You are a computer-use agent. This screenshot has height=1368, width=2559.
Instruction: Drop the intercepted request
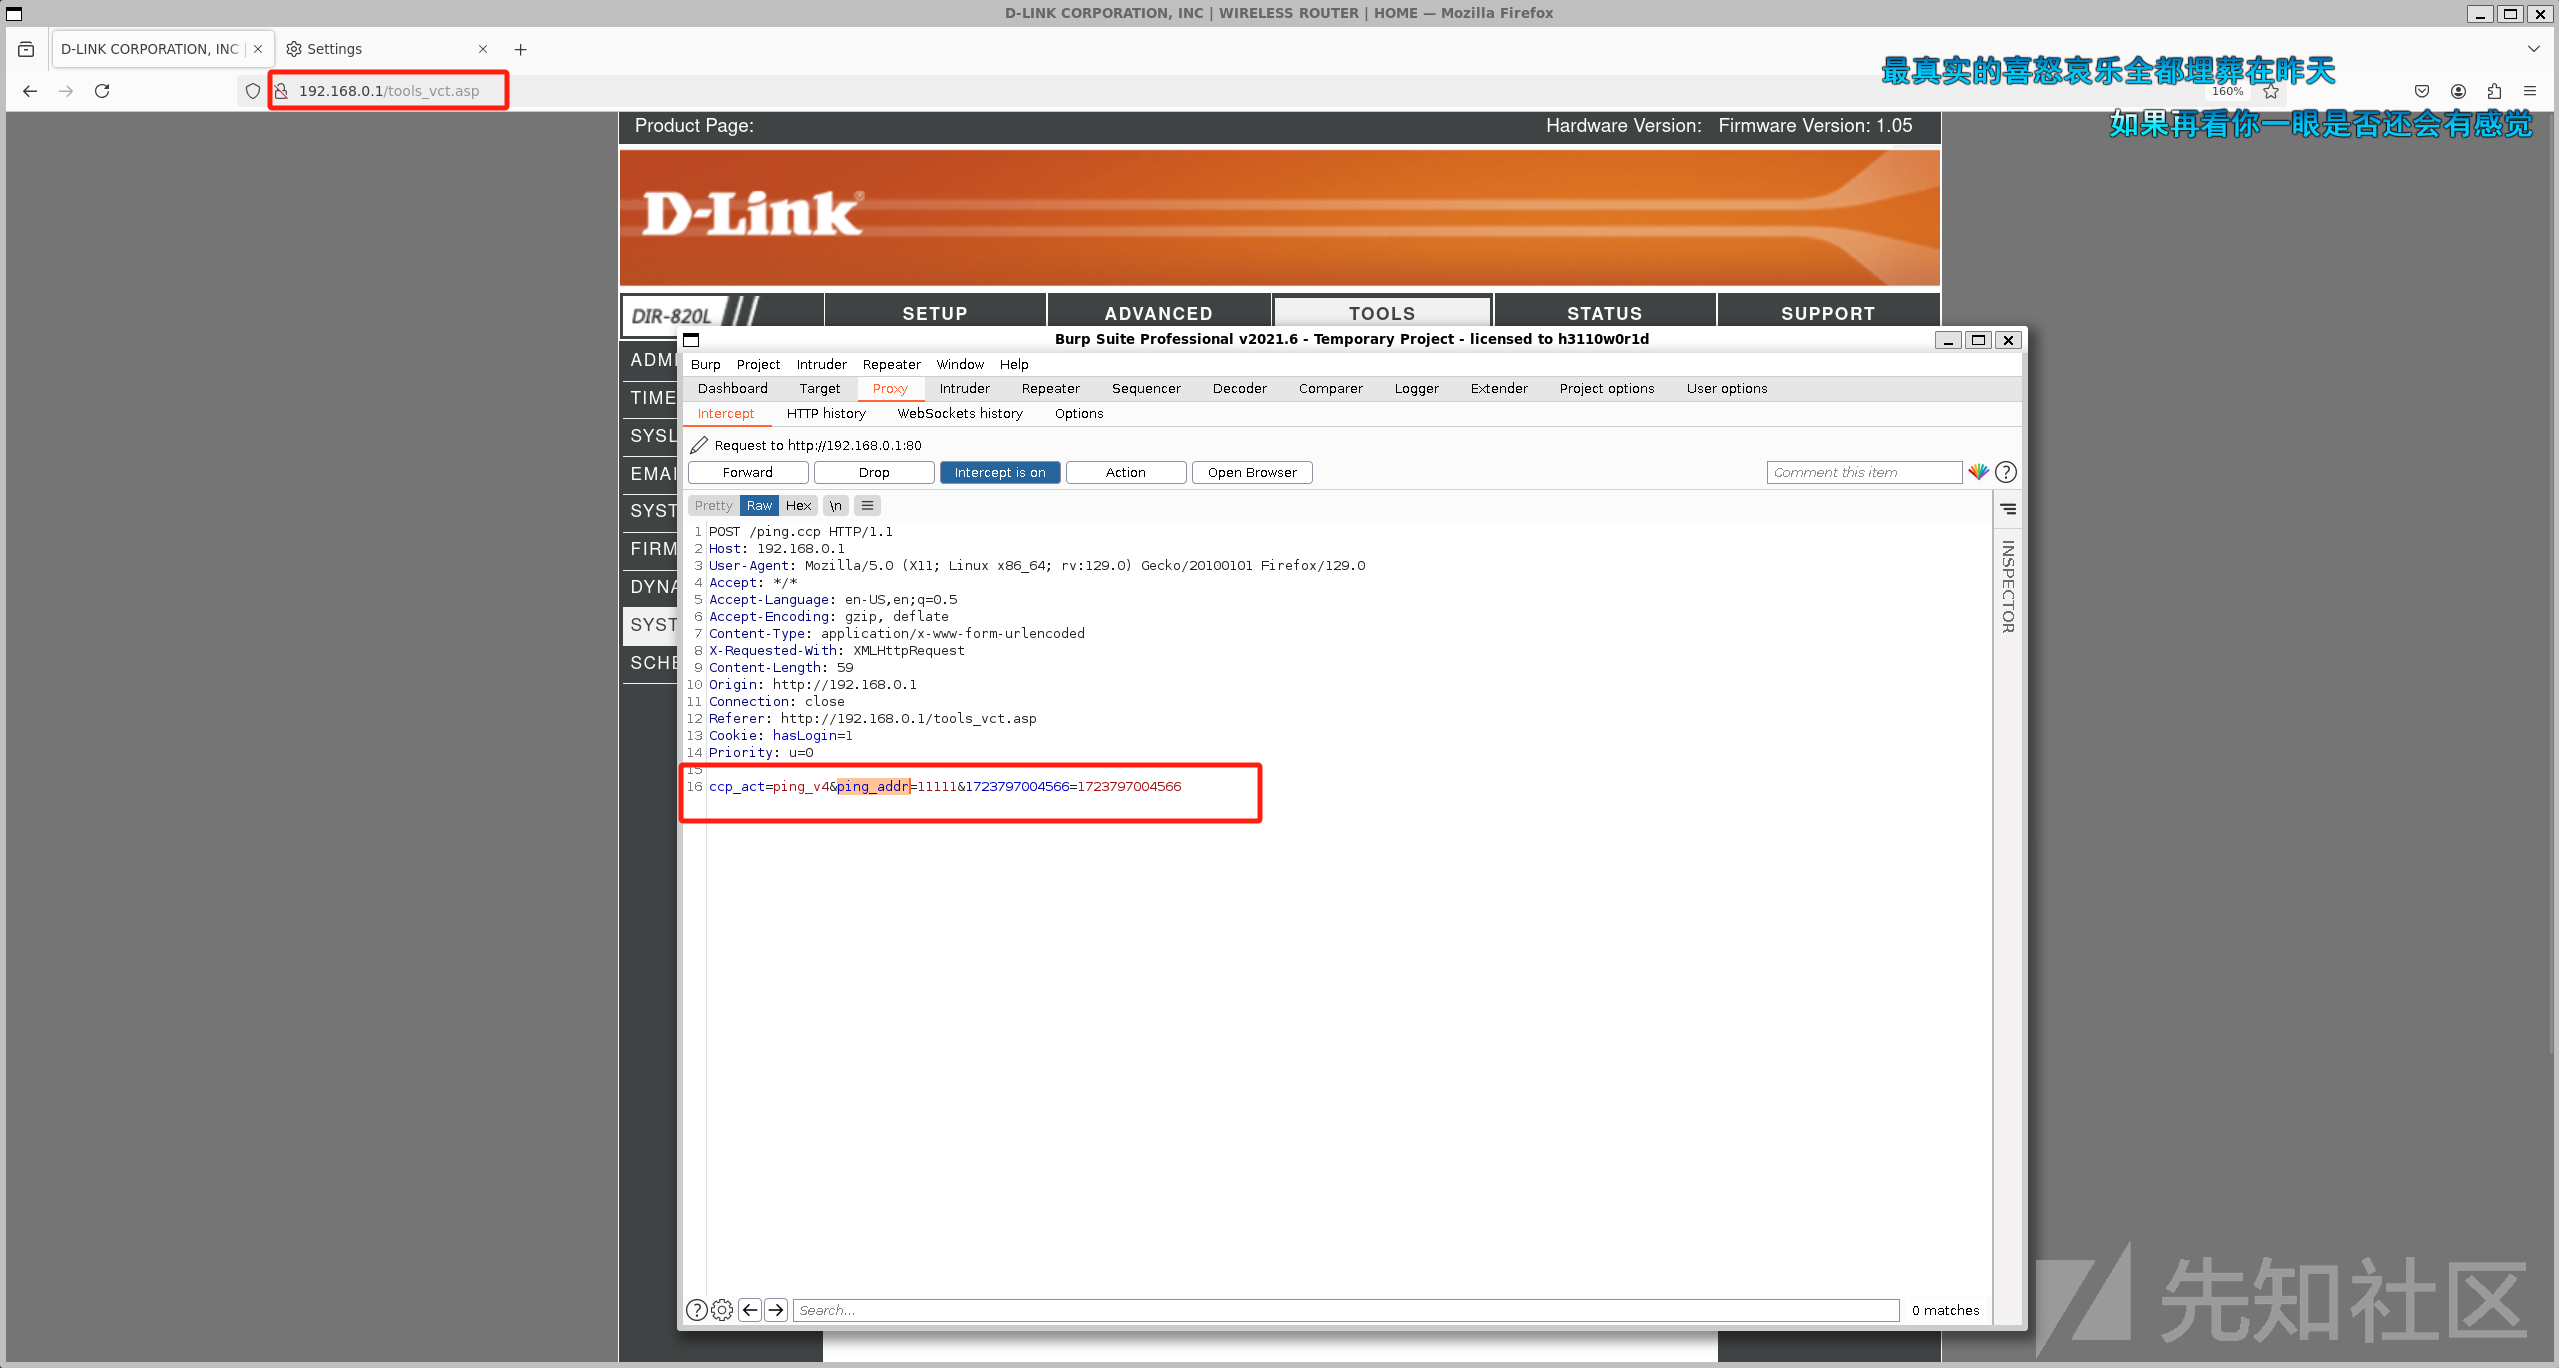[874, 472]
